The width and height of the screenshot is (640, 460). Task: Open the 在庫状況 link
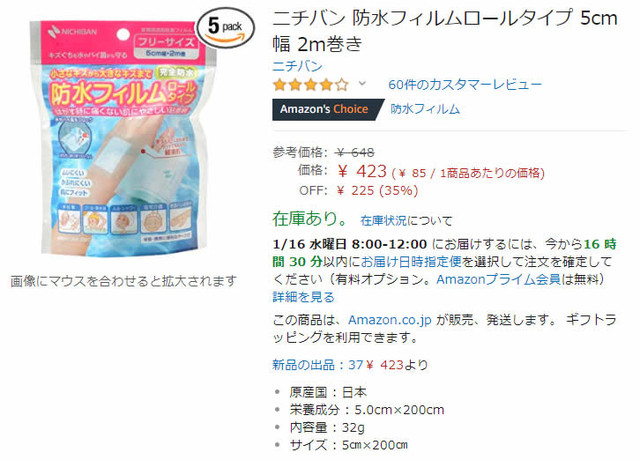384,221
